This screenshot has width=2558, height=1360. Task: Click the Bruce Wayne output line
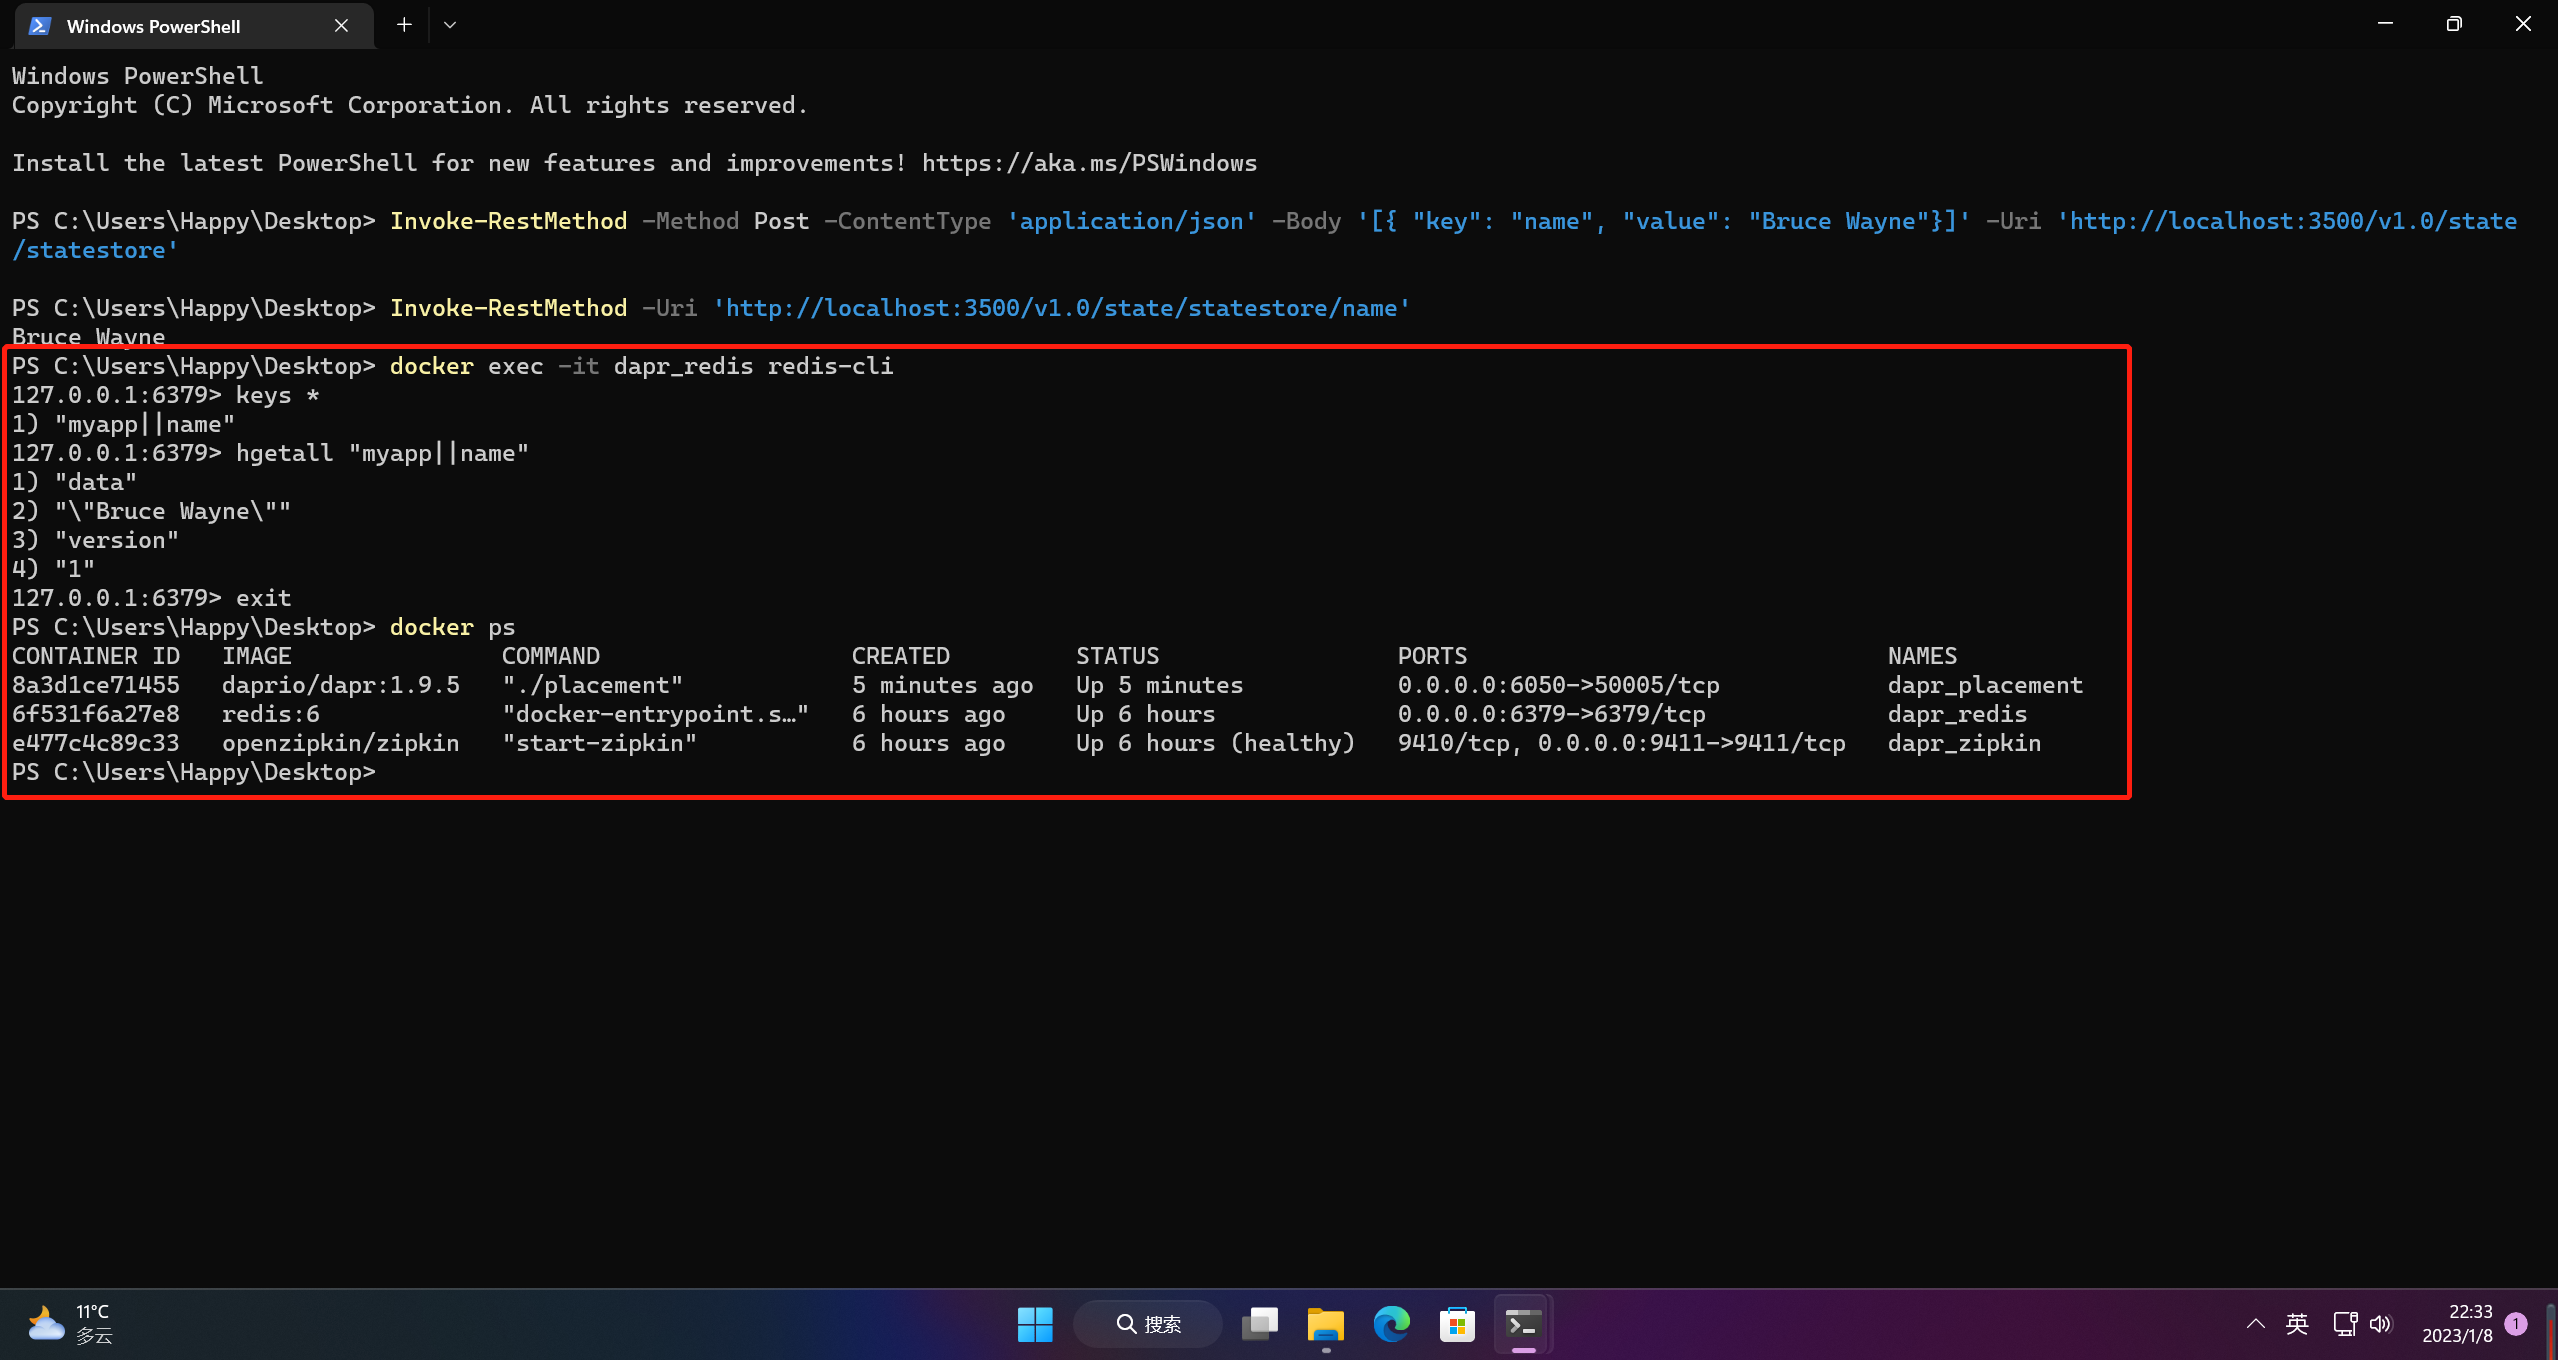point(89,337)
